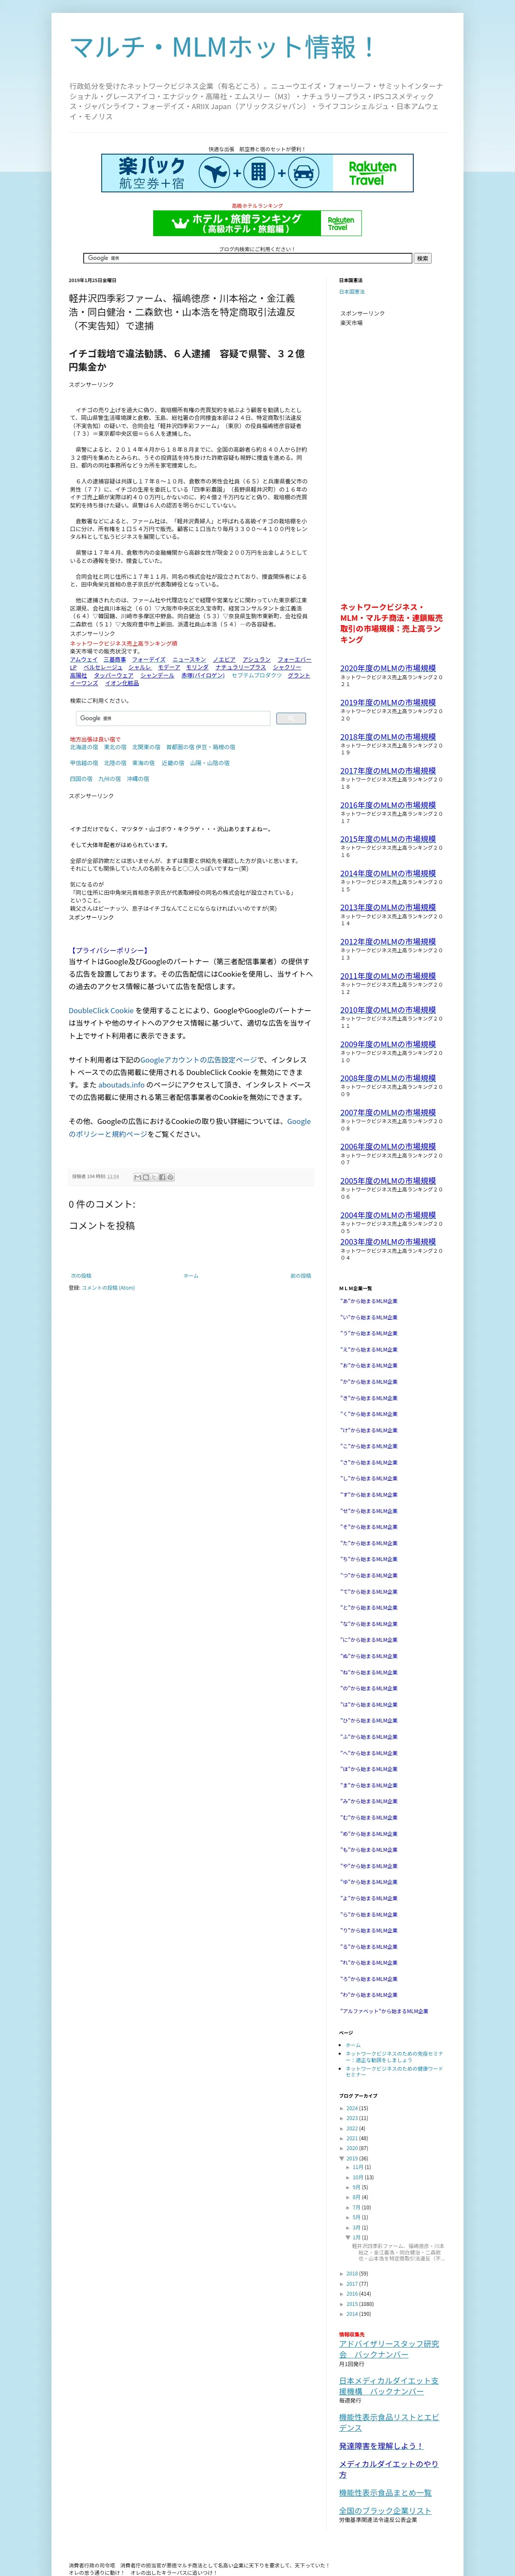Image resolution: width=515 pixels, height=2576 pixels.
Task: Open the 軽井沢四季彩ファーム post title
Action: [x=182, y=312]
